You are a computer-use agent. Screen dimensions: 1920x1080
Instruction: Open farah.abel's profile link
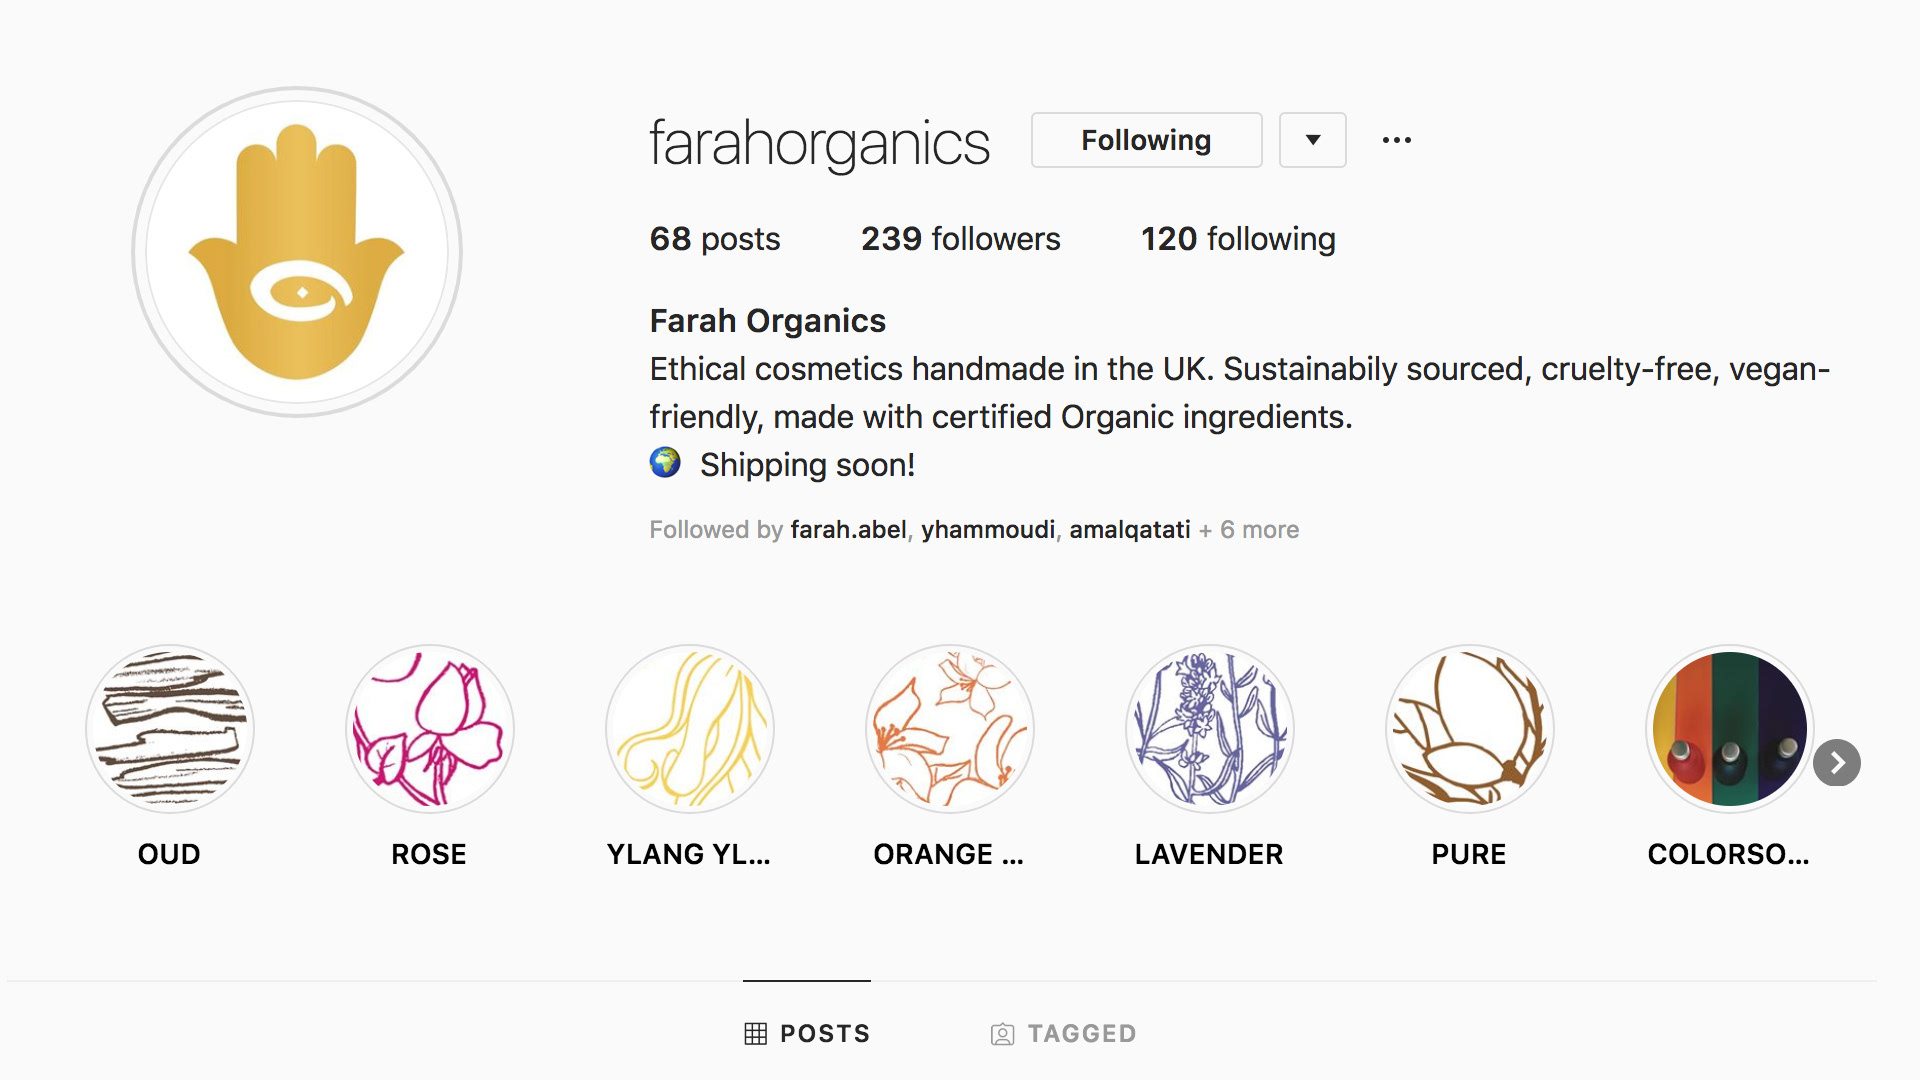click(x=848, y=530)
